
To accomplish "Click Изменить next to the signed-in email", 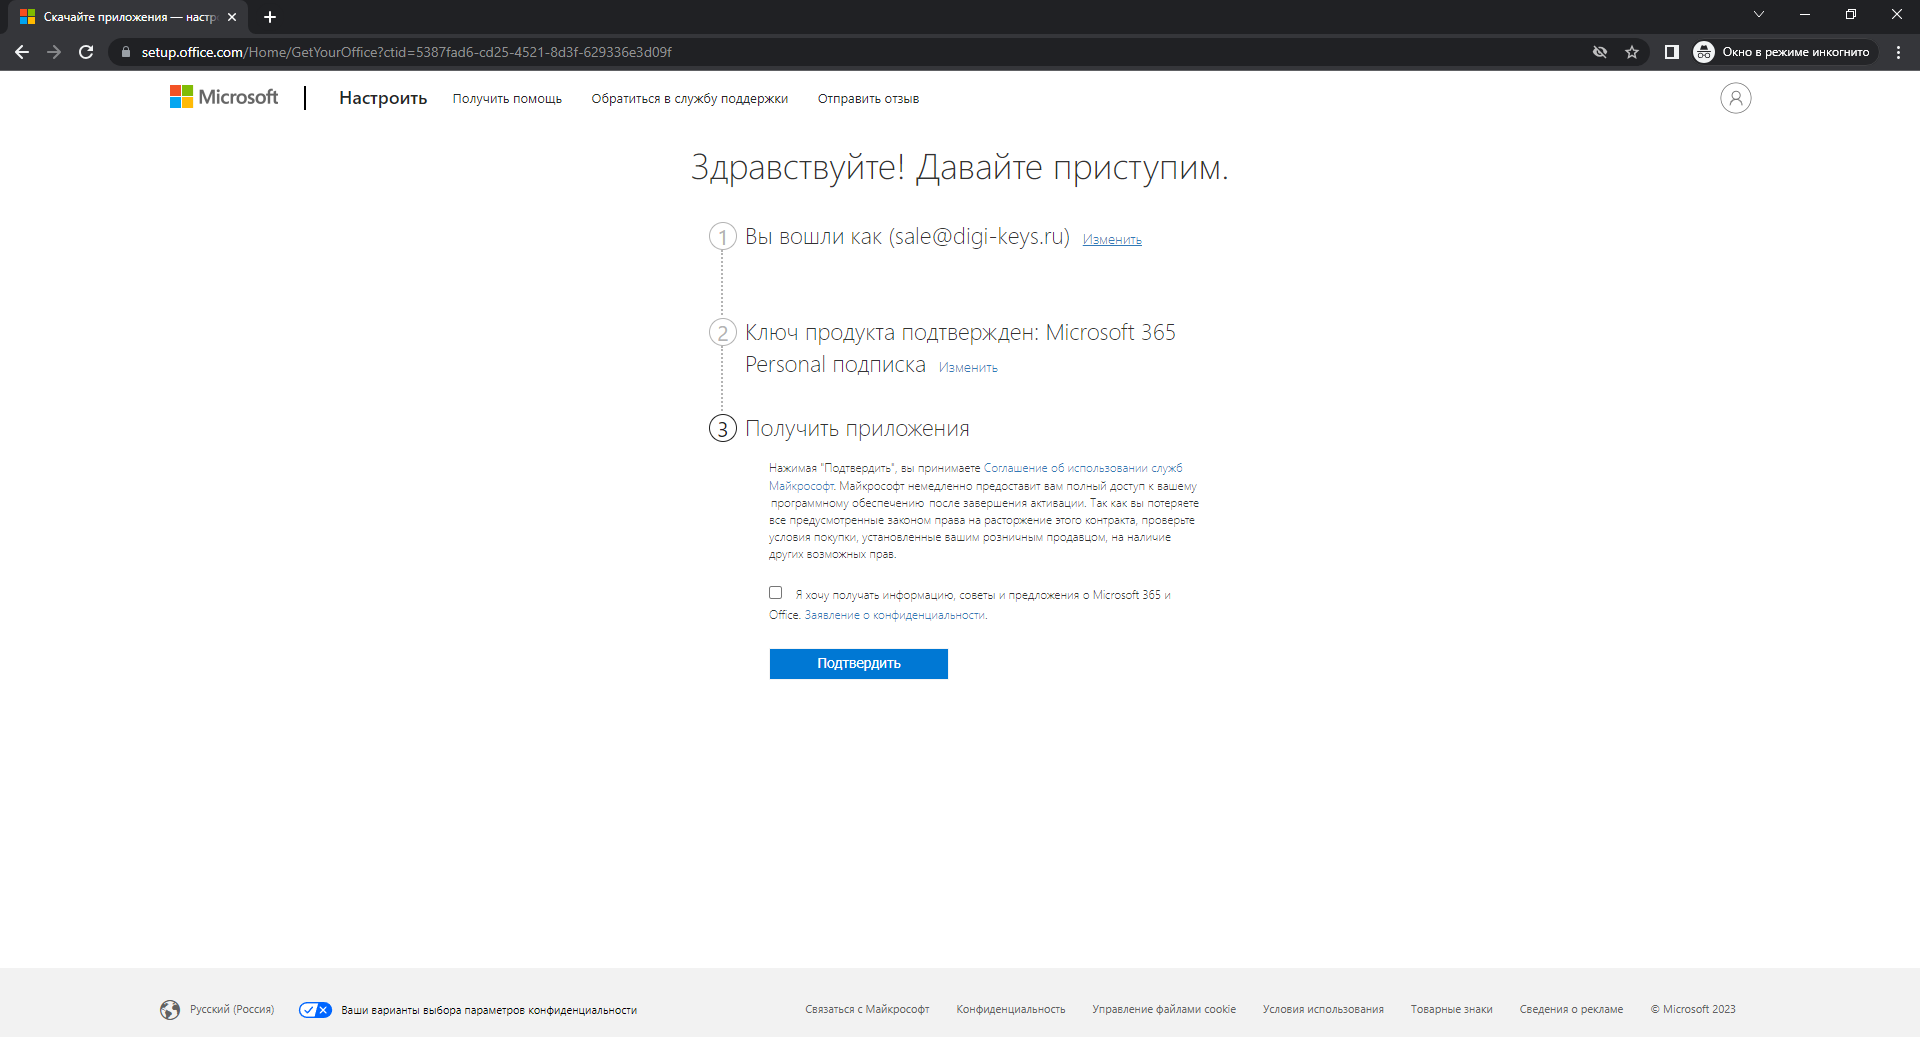I will 1112,240.
